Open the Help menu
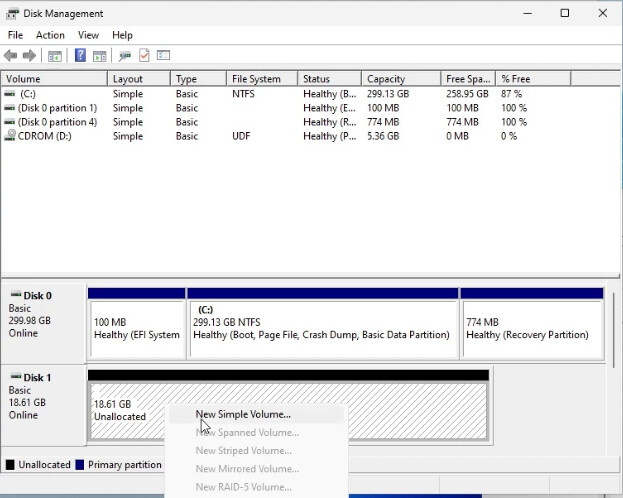The height and width of the screenshot is (498, 623). pos(122,35)
